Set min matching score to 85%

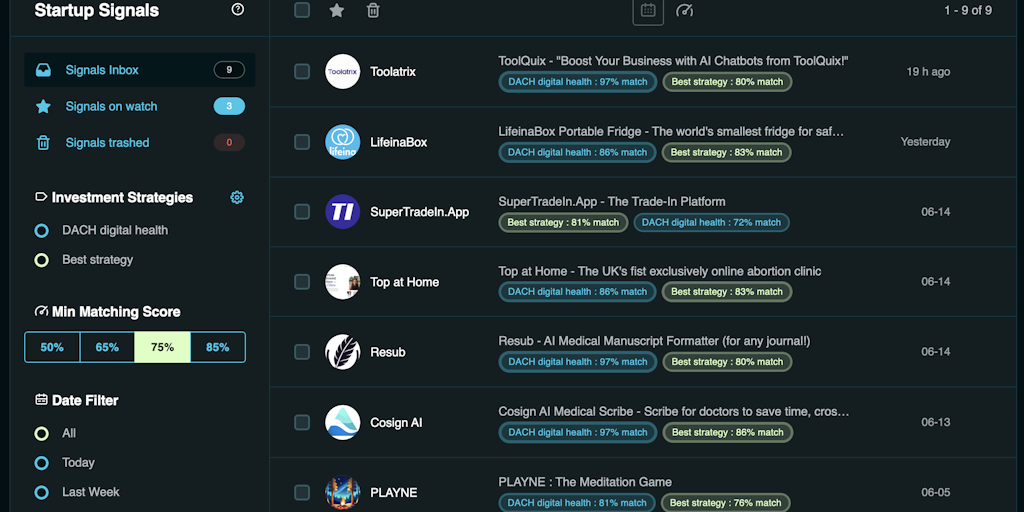point(217,347)
